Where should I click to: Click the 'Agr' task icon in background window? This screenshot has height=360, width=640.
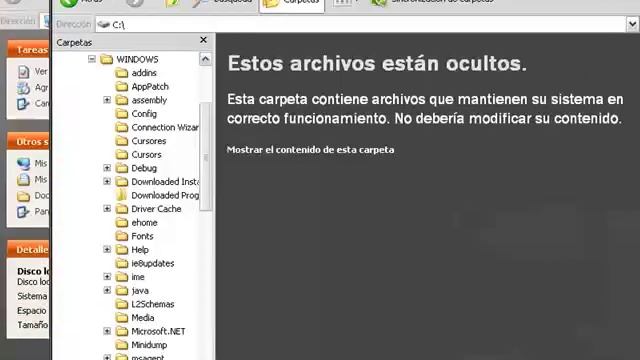tap(23, 87)
